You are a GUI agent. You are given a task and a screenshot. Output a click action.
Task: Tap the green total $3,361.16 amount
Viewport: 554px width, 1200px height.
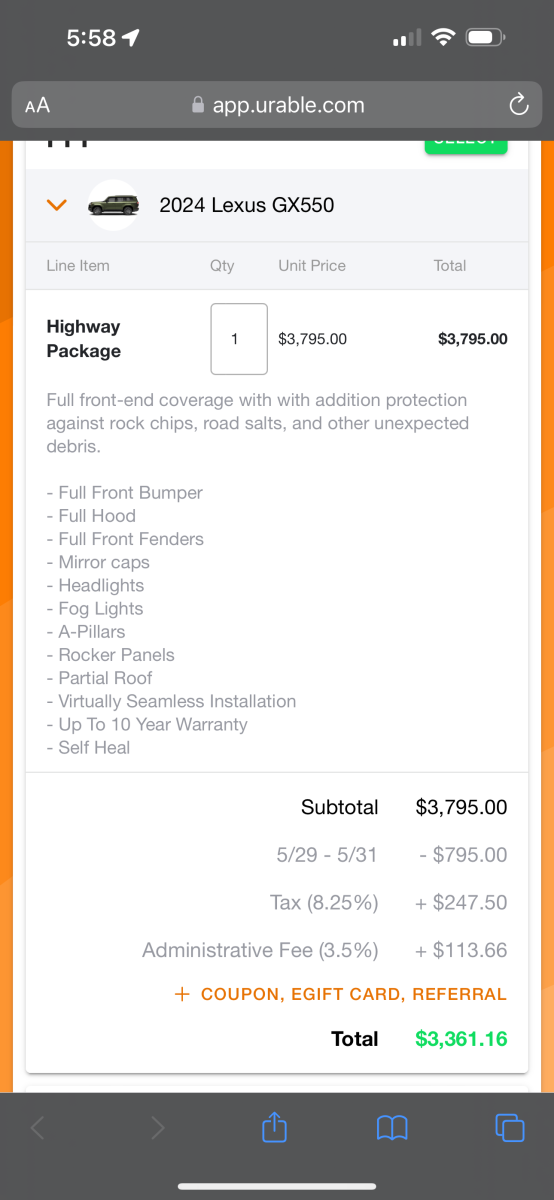461,1039
